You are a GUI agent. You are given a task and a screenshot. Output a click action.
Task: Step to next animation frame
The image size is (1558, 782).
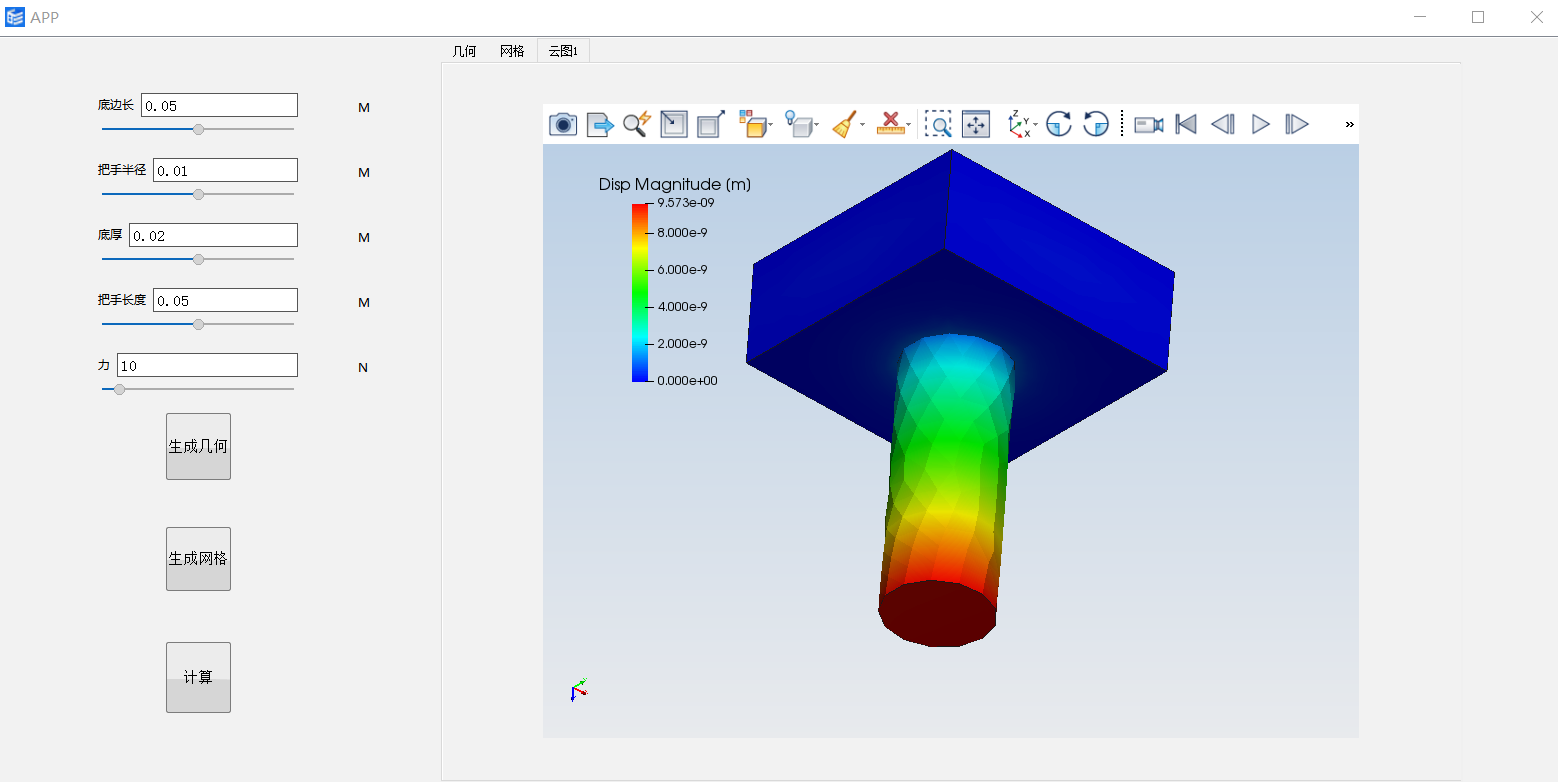[x=1297, y=124]
